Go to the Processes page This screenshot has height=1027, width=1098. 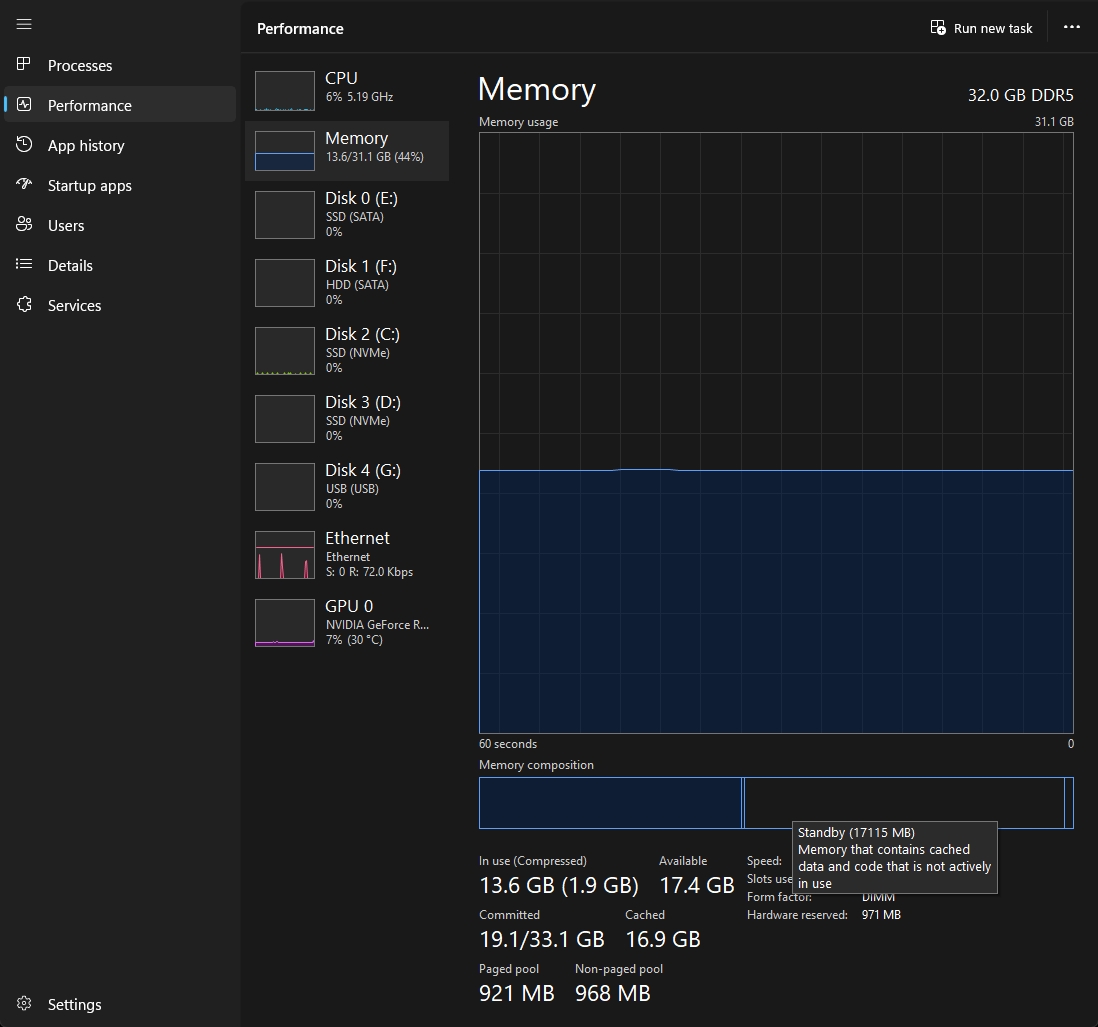tap(120, 65)
